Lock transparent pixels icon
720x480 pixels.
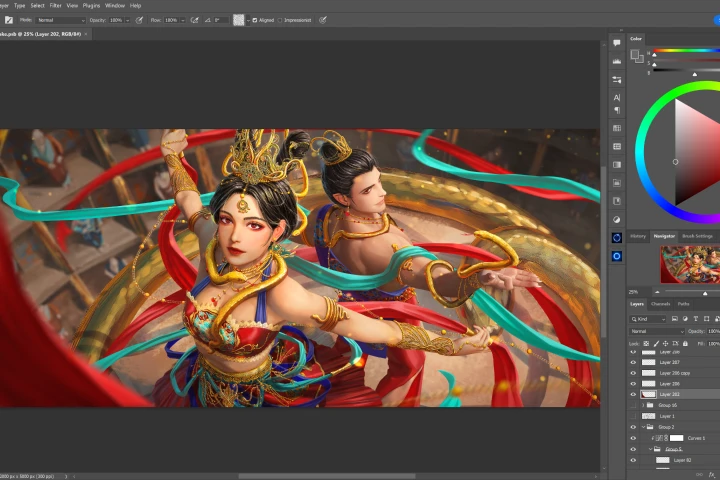(646, 344)
